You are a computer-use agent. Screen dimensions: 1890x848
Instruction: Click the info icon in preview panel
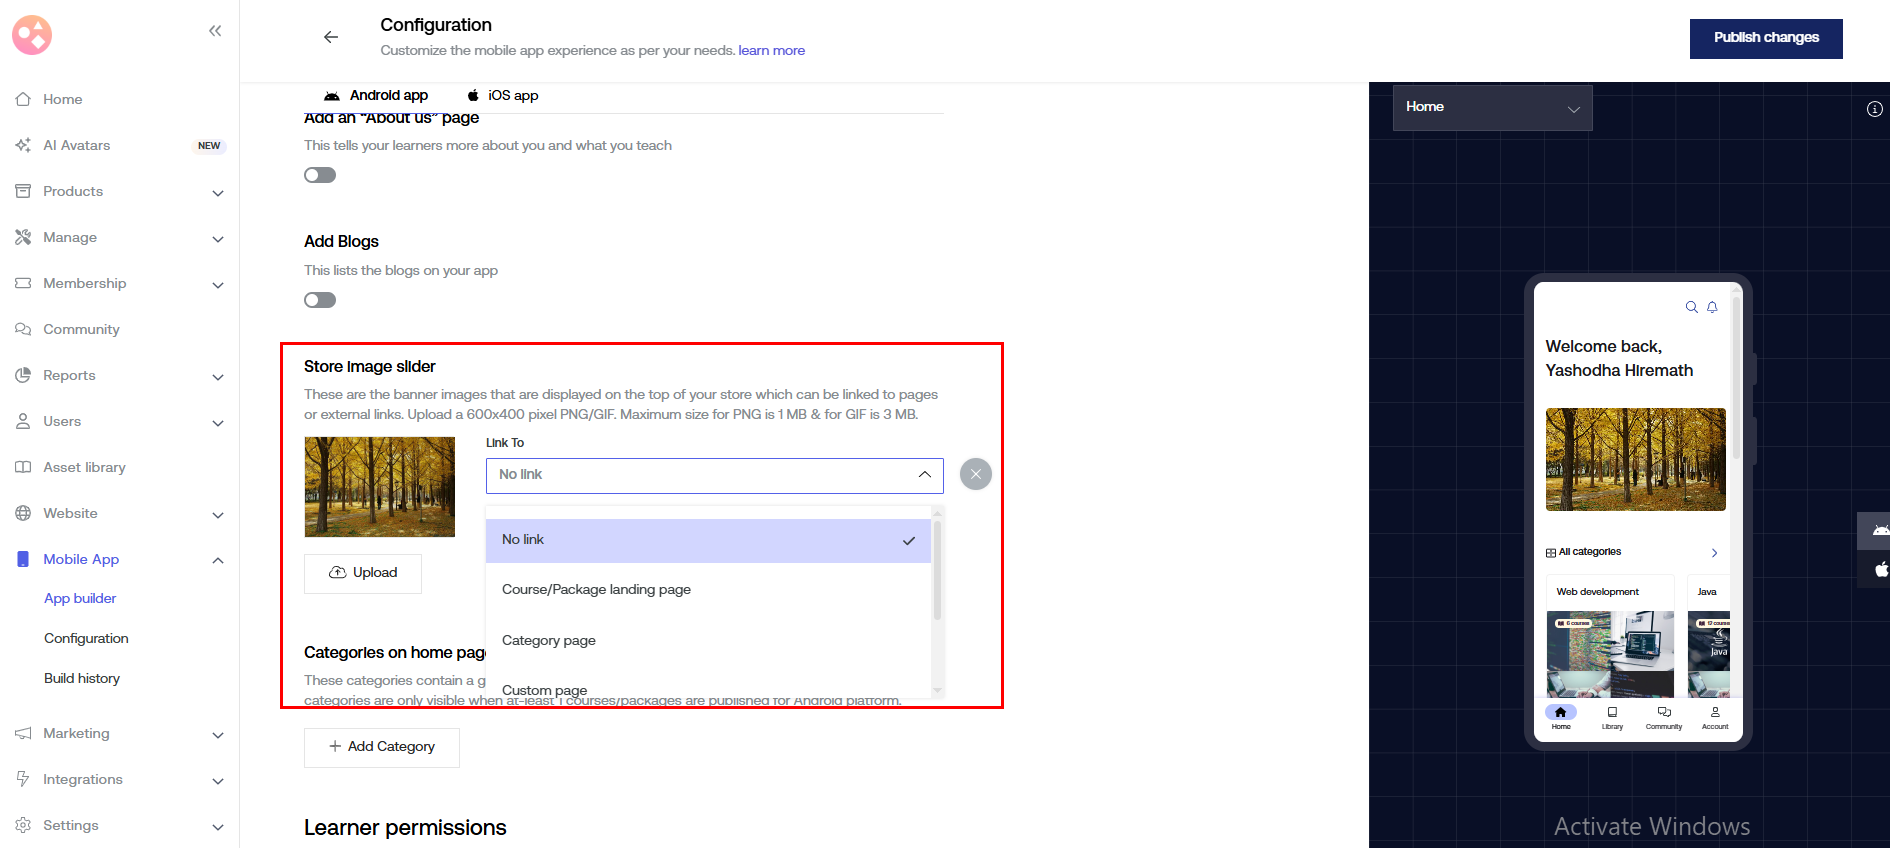tap(1874, 109)
